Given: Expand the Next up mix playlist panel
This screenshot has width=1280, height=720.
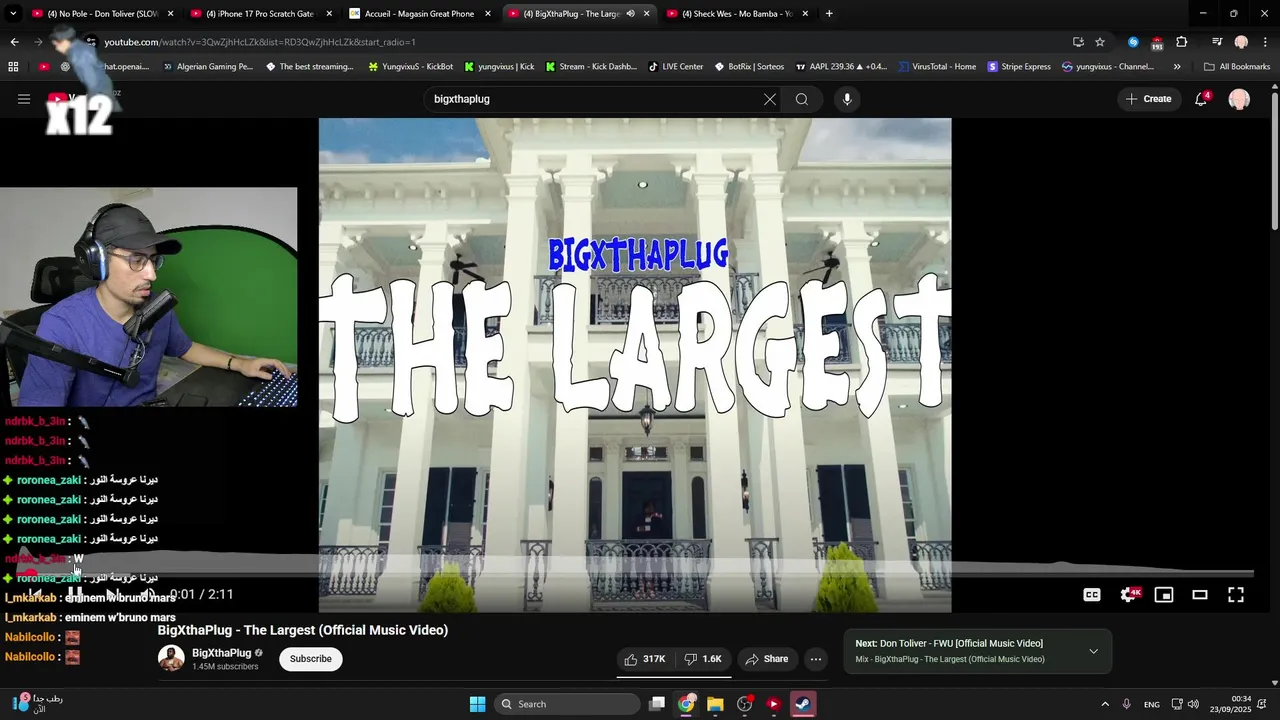Looking at the screenshot, I should click(1093, 651).
